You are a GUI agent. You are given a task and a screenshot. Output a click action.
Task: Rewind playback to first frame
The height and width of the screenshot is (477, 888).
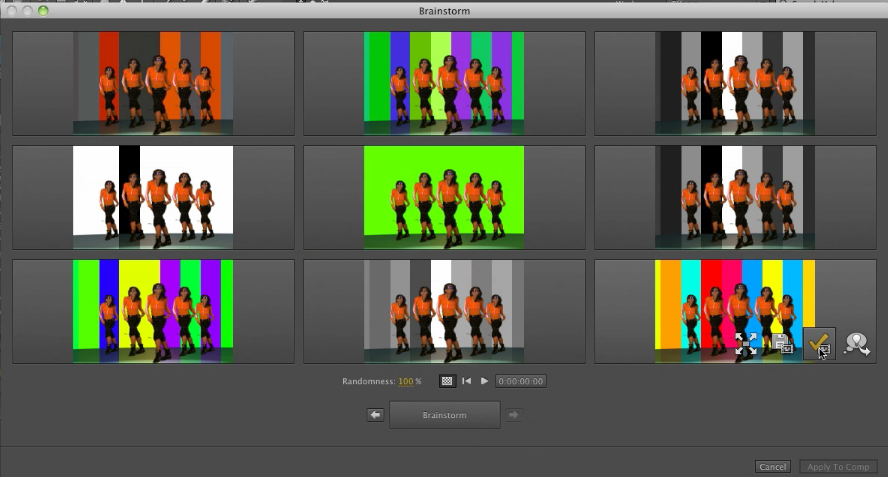point(466,381)
